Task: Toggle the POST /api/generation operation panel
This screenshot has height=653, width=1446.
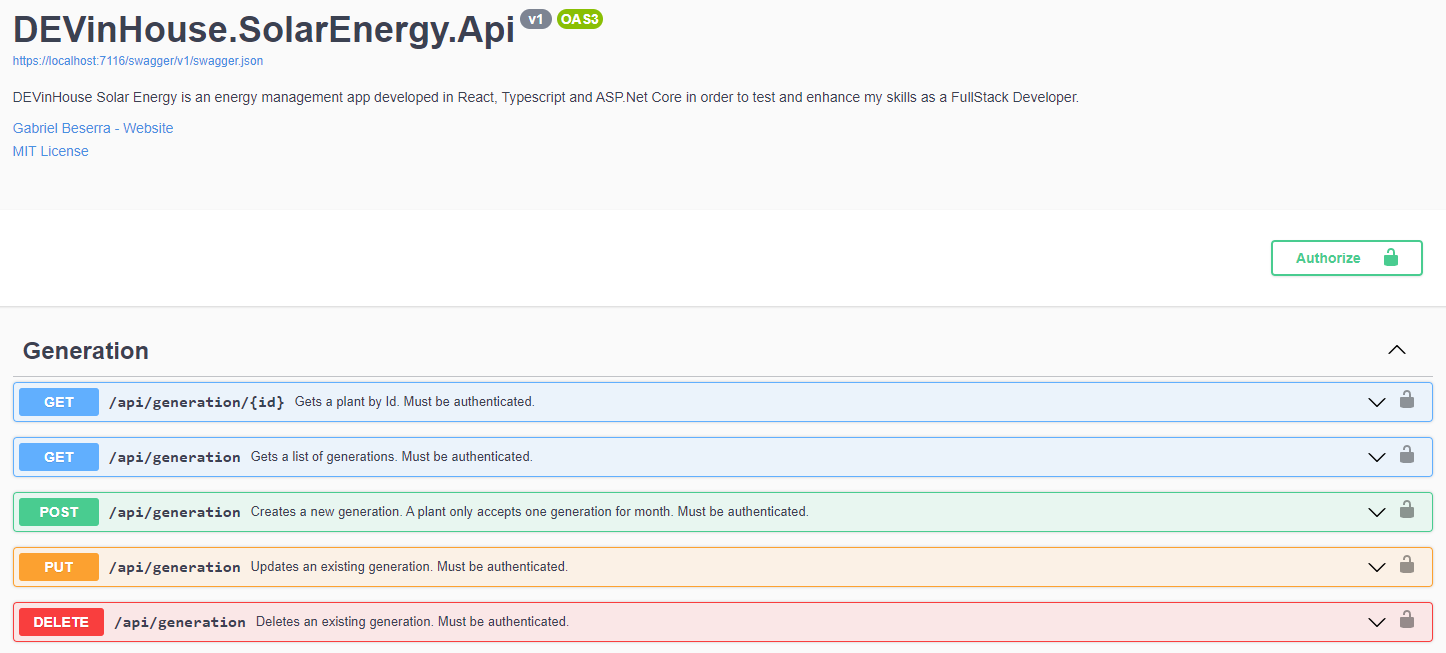Action: 1376,511
